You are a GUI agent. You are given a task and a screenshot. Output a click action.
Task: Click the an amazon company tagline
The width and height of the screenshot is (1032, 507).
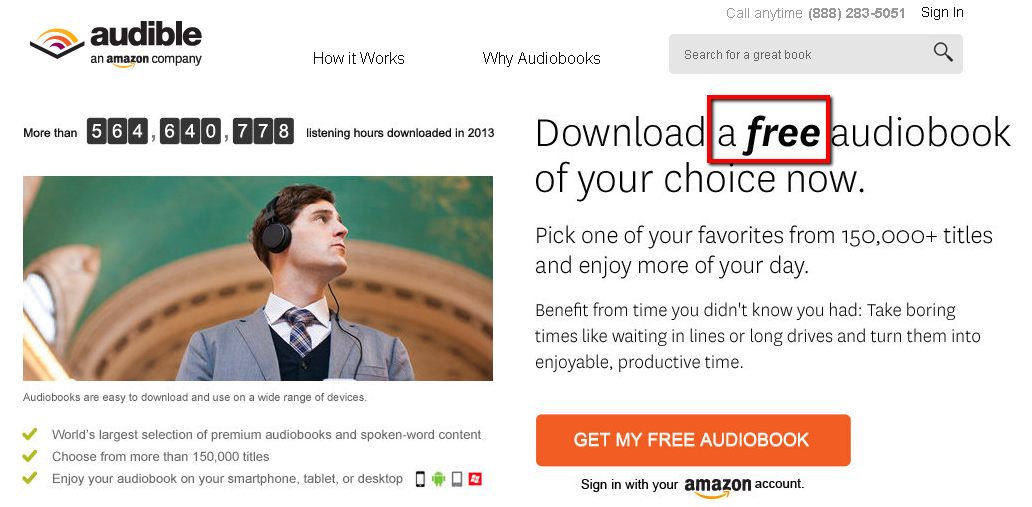145,60
